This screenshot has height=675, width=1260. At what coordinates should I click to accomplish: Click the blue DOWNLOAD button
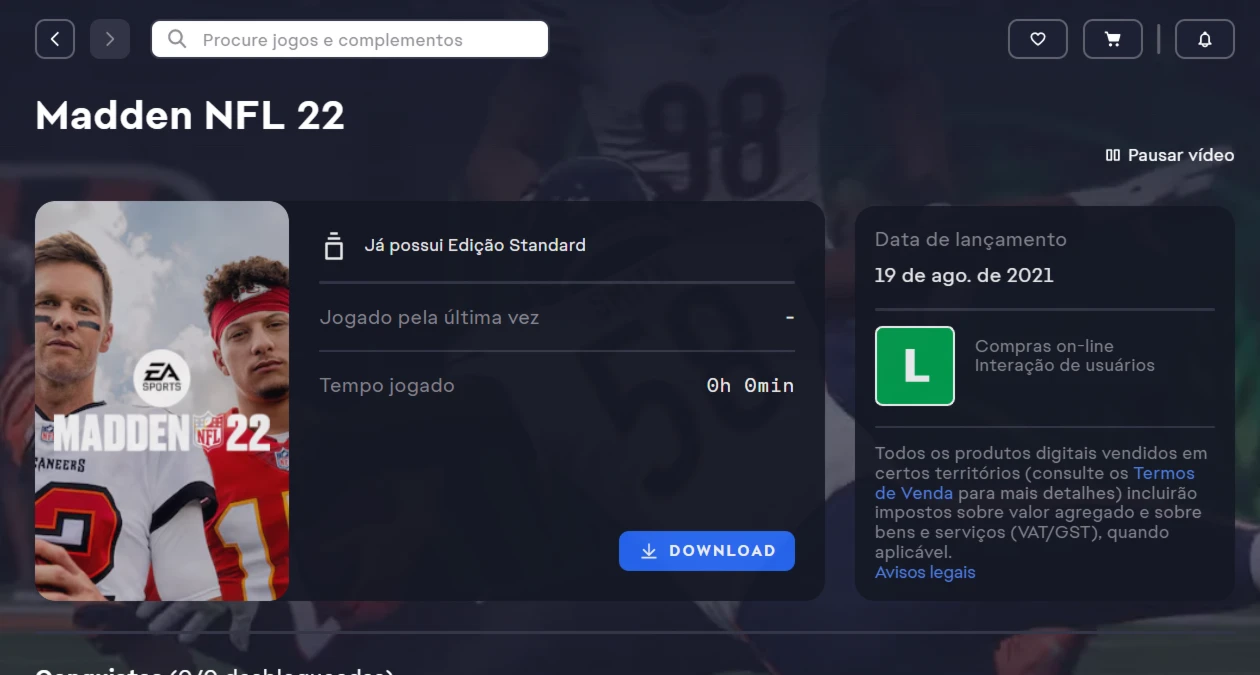(707, 551)
